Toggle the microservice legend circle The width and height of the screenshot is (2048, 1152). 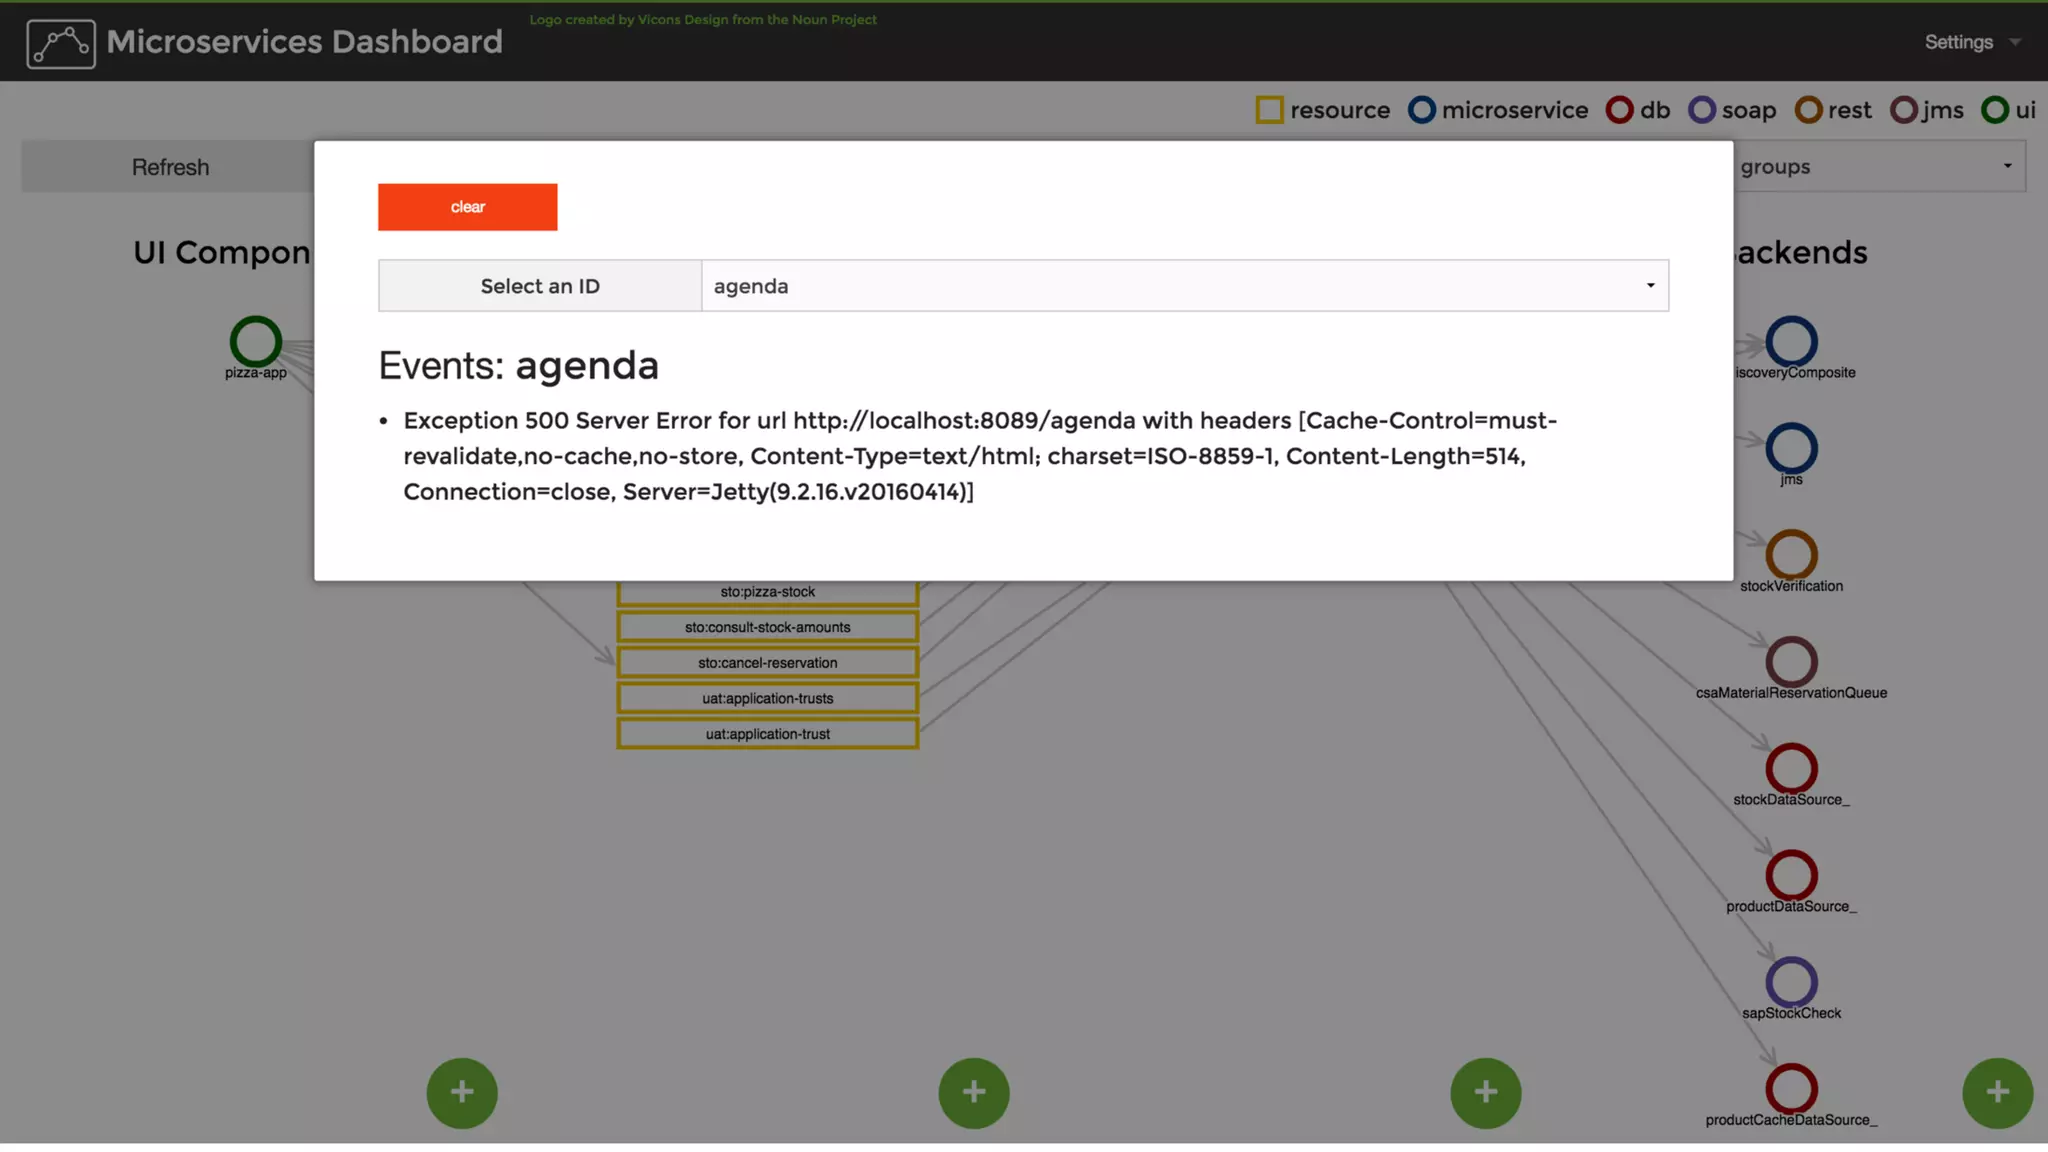click(x=1421, y=110)
